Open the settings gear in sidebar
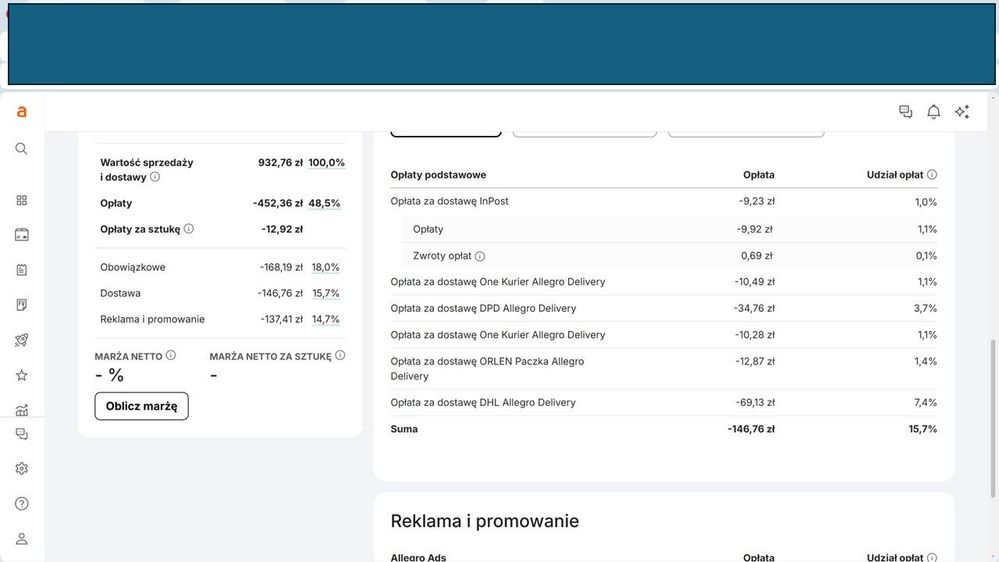999x562 pixels. tap(22, 468)
